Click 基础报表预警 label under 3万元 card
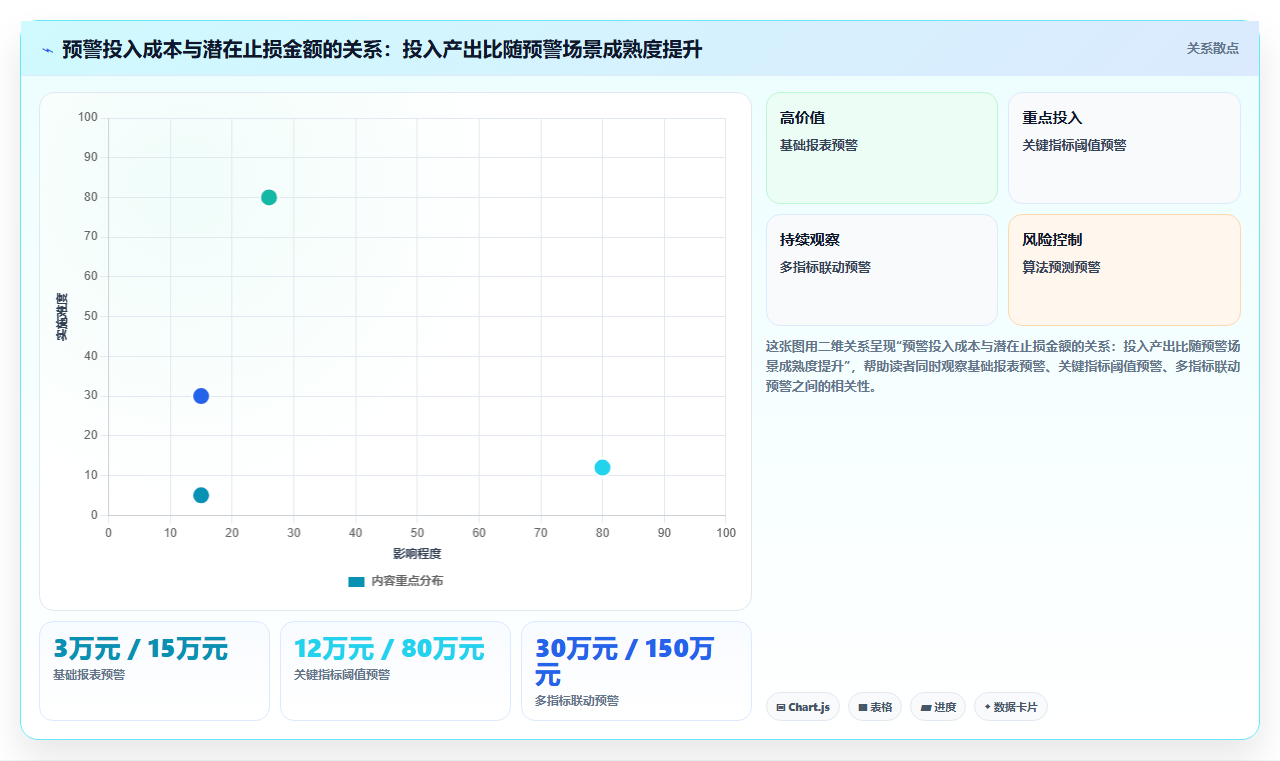Viewport: 1280px width, 761px height. (89, 675)
